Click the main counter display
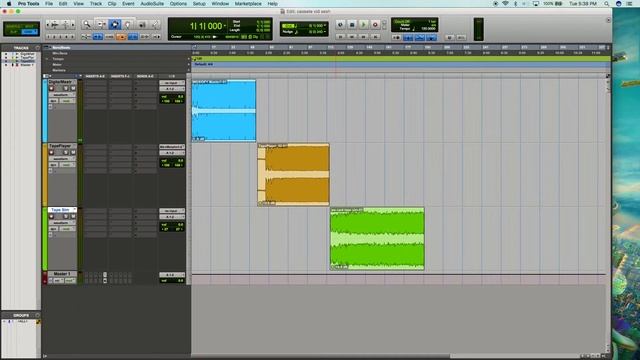This screenshot has width=640, height=360. [207, 26]
